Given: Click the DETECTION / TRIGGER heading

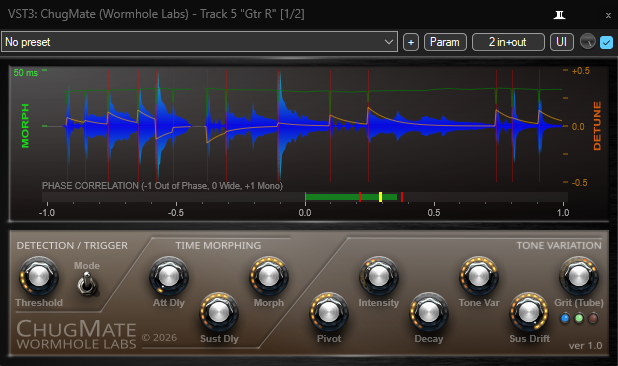Looking at the screenshot, I should tap(72, 245).
